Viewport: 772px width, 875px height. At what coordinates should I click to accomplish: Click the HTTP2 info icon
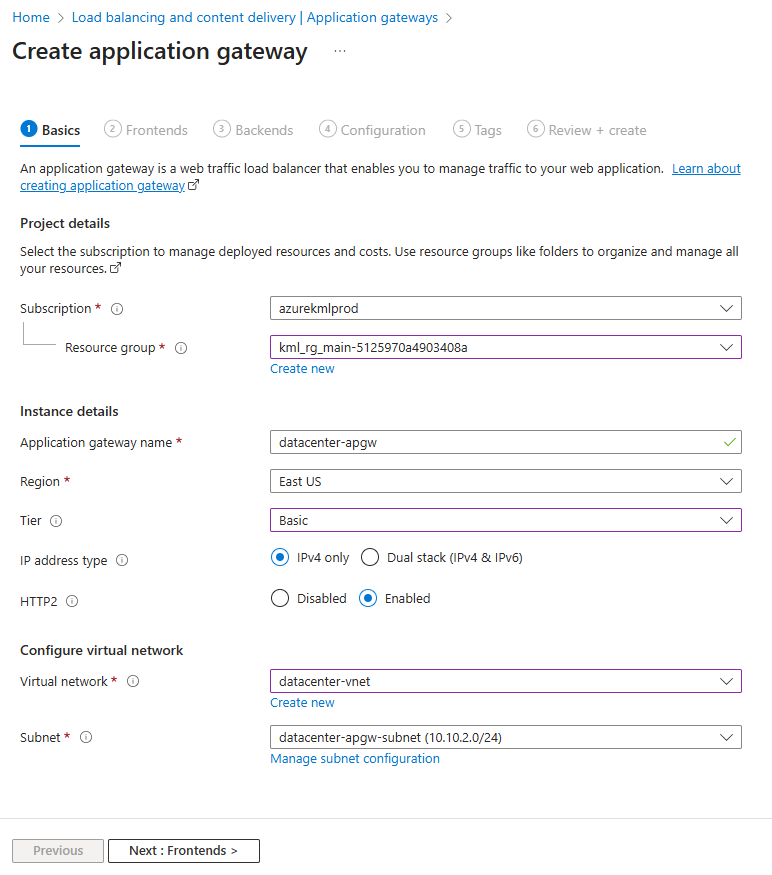(x=72, y=601)
